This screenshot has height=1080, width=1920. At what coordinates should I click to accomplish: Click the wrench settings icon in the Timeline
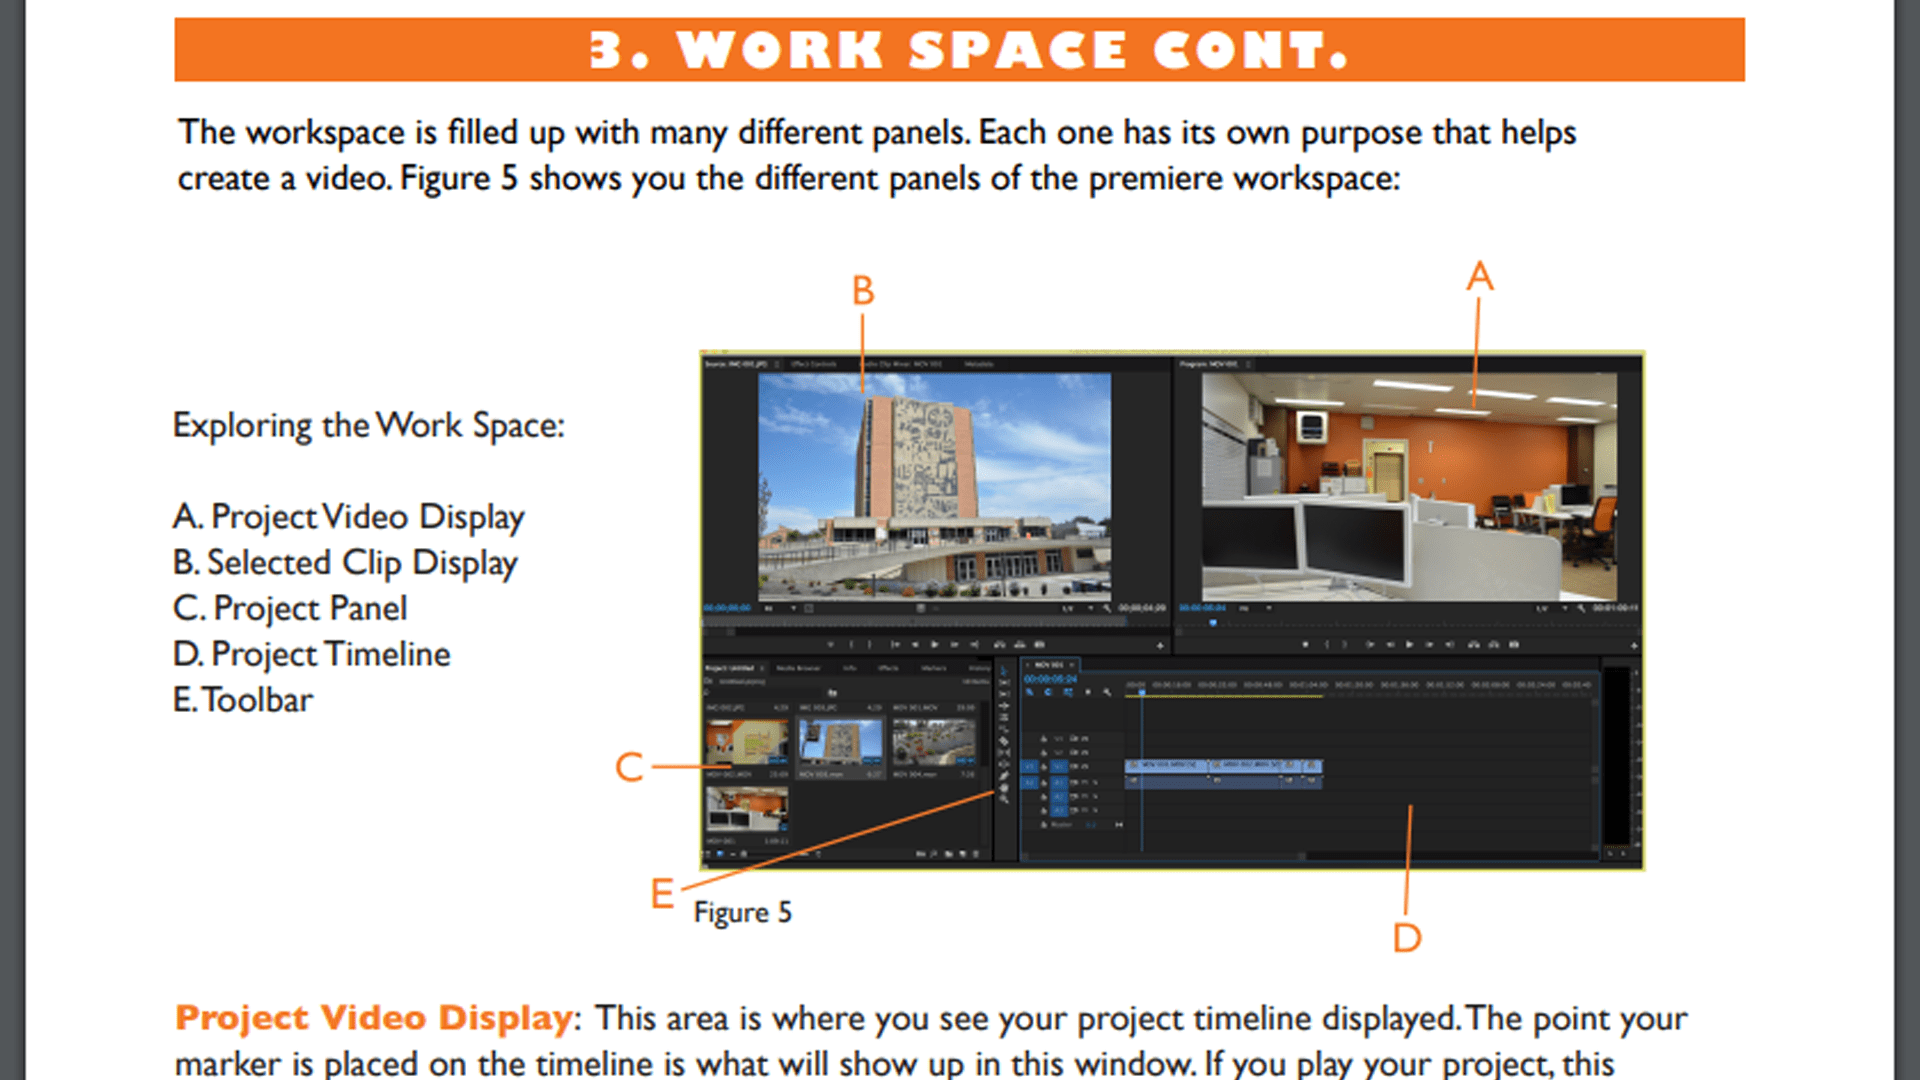tap(1108, 691)
